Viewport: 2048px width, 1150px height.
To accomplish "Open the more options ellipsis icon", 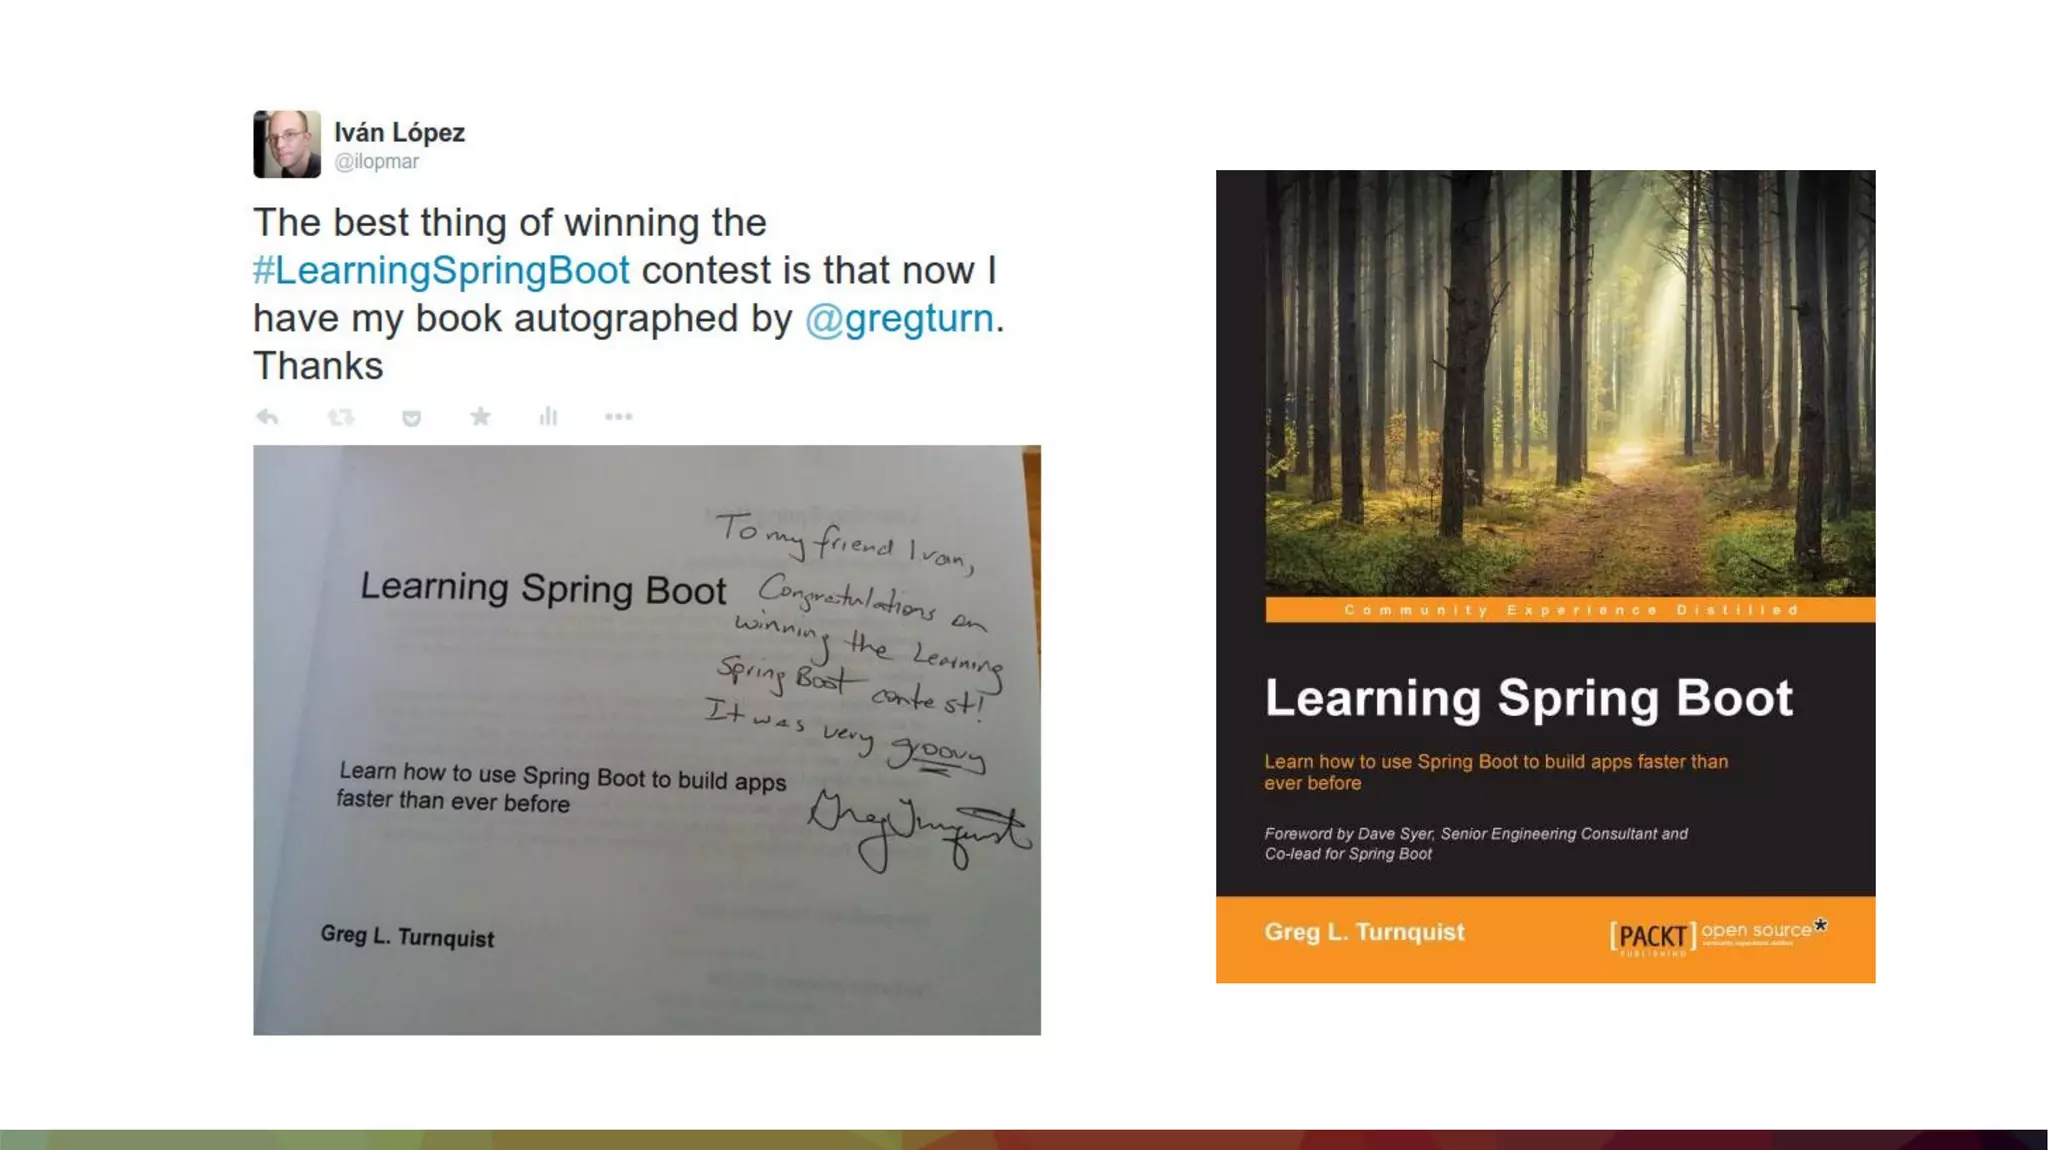I will coord(618,417).
